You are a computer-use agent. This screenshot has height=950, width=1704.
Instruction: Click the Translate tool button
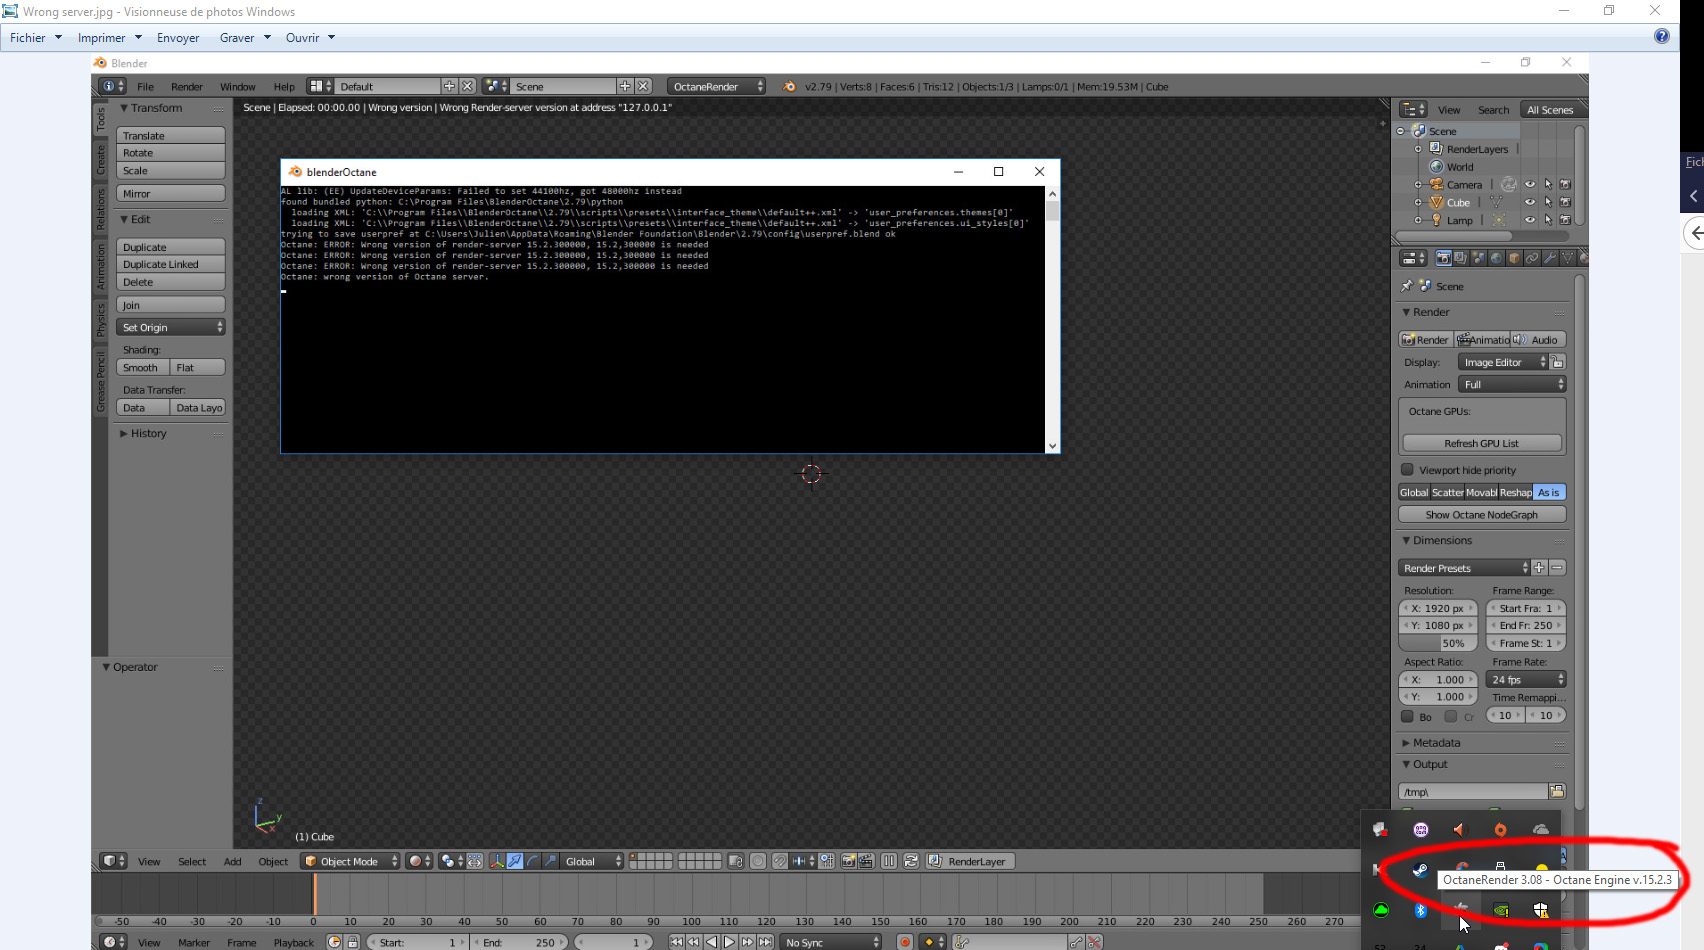[x=171, y=136]
